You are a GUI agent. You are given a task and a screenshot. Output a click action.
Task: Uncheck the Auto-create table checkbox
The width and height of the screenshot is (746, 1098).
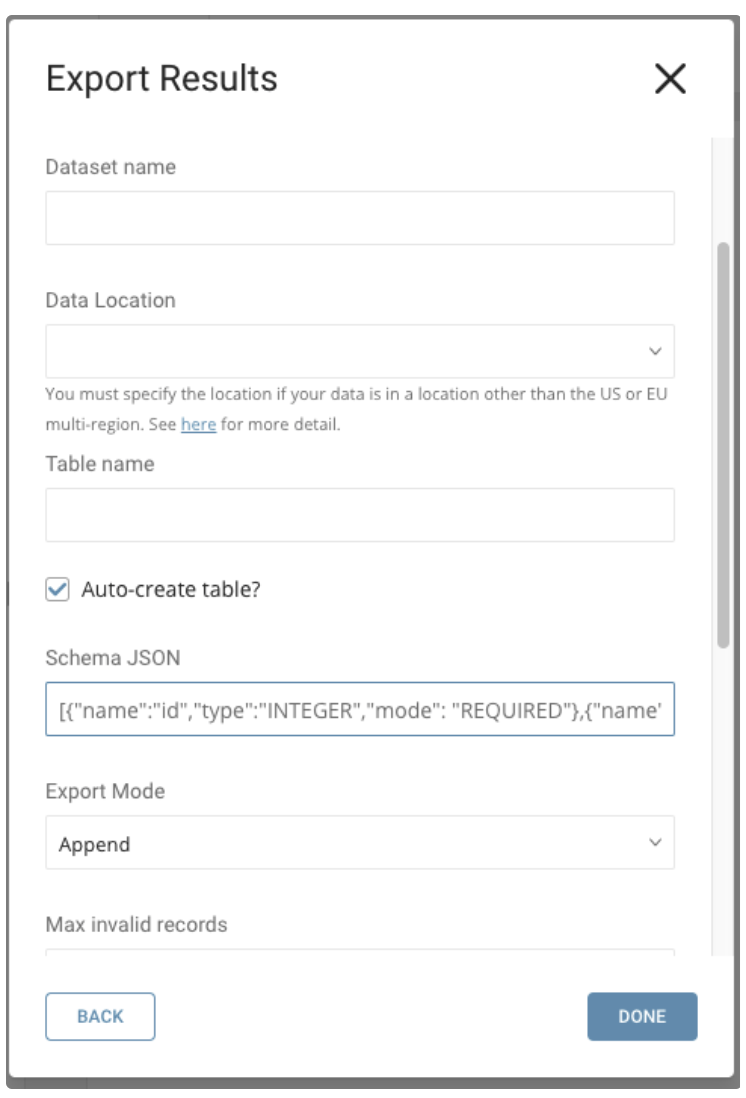[58, 590]
